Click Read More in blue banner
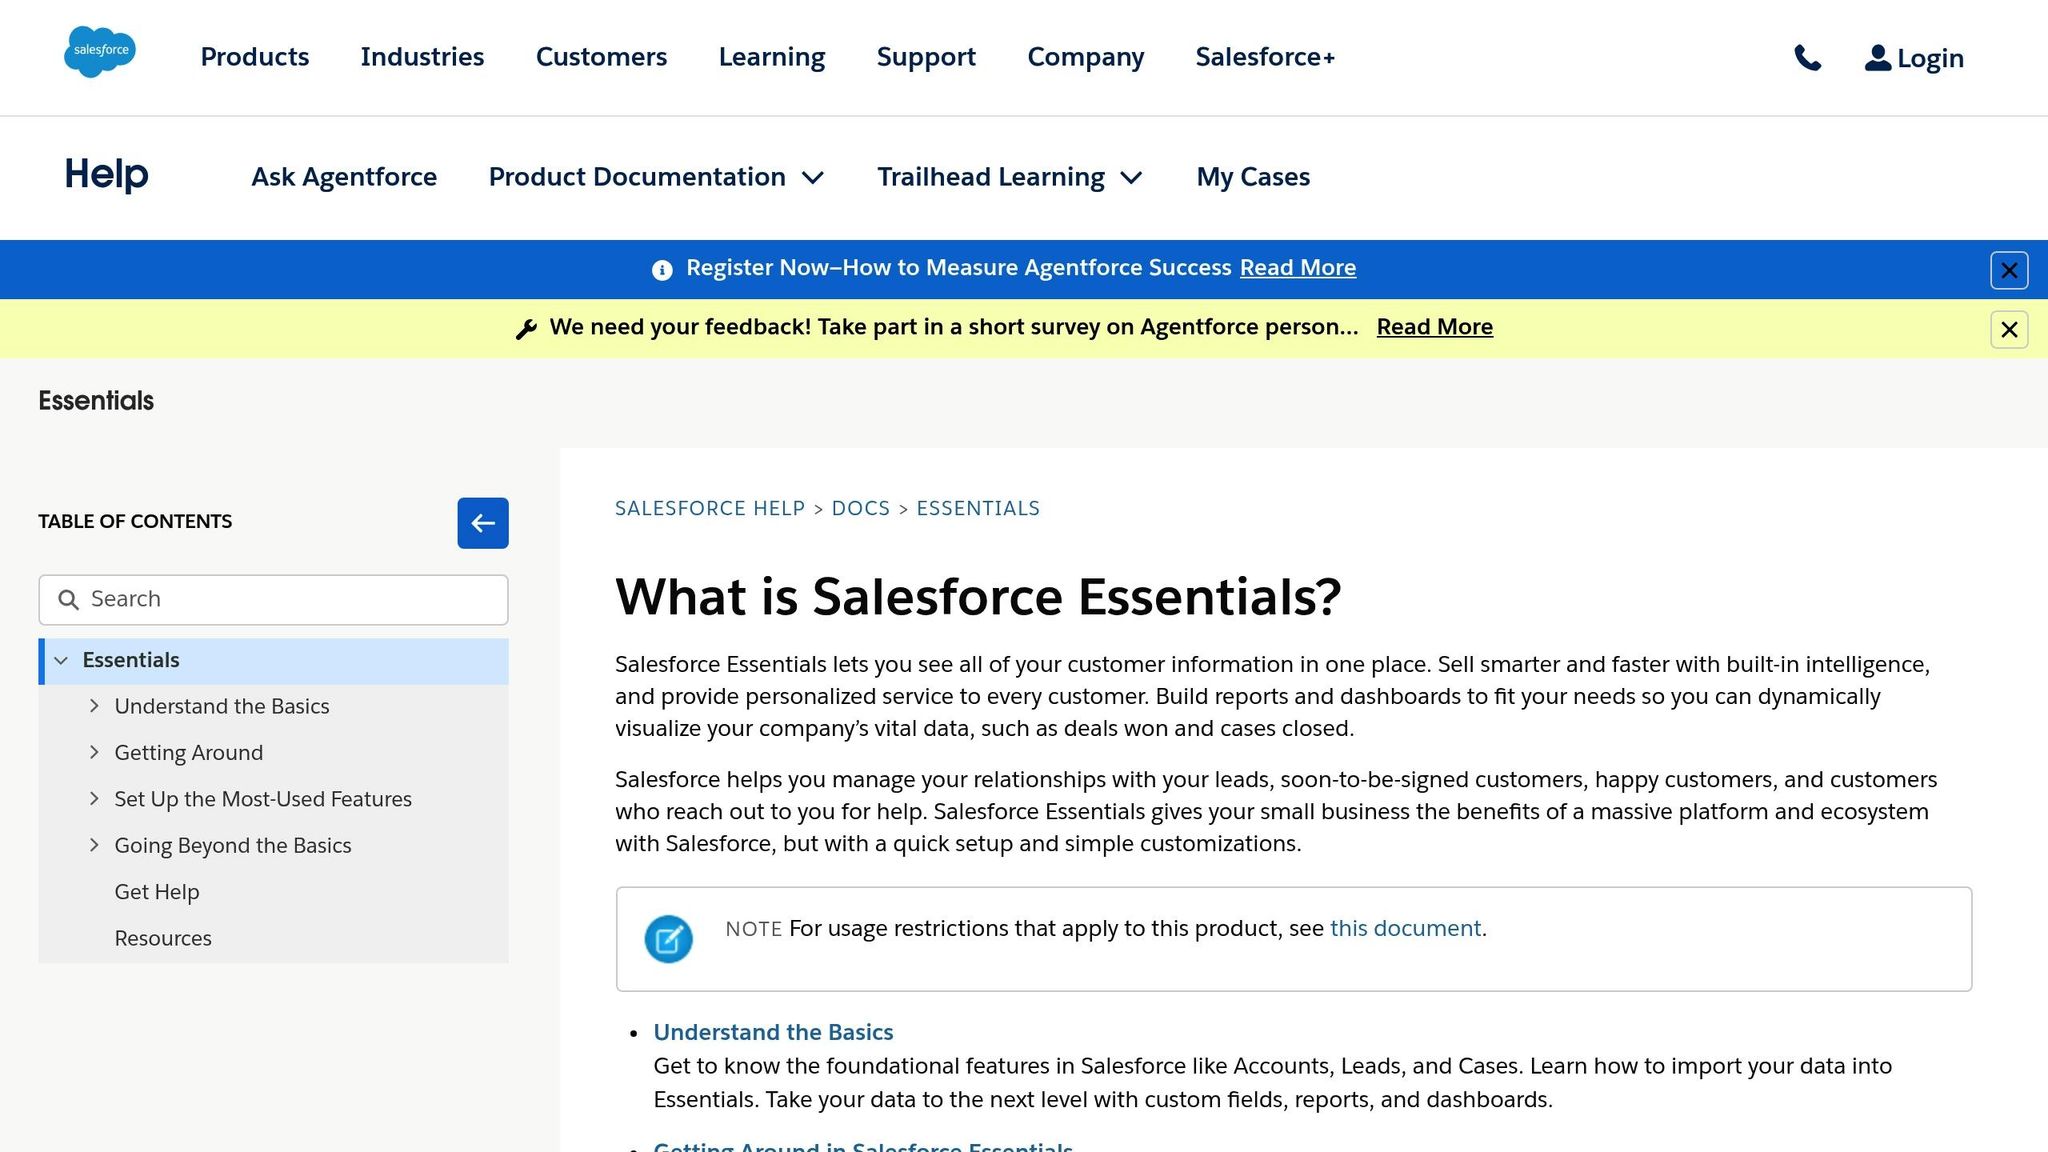Screen dimensions: 2048x1152 tap(1298, 268)
